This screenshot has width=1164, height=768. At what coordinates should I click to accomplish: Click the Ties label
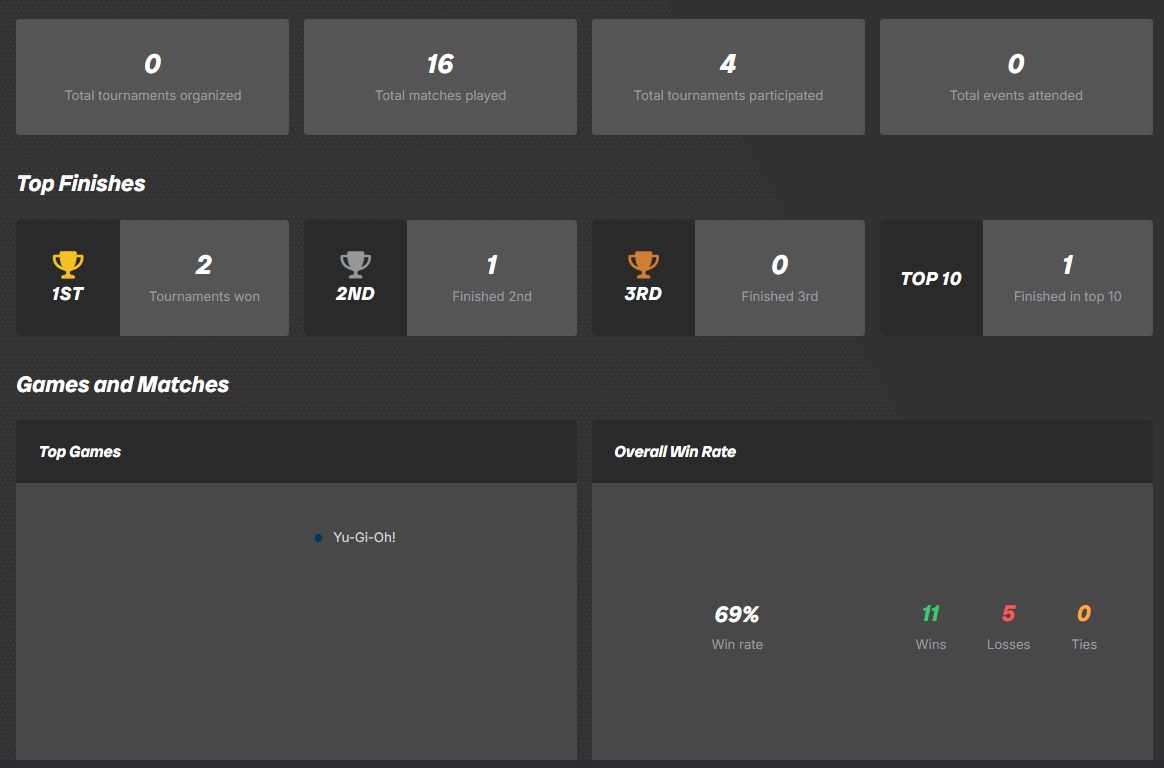(1084, 644)
